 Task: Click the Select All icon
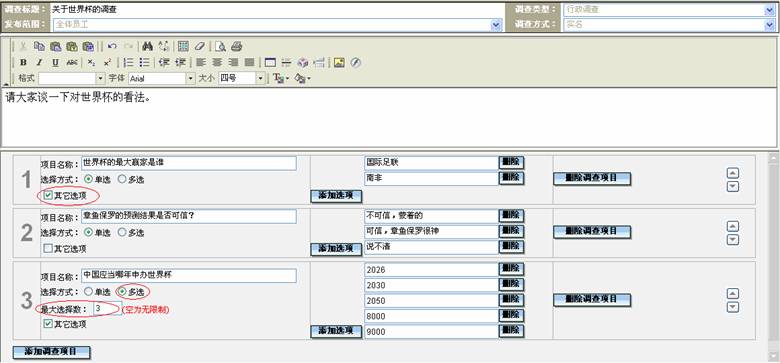pos(183,46)
